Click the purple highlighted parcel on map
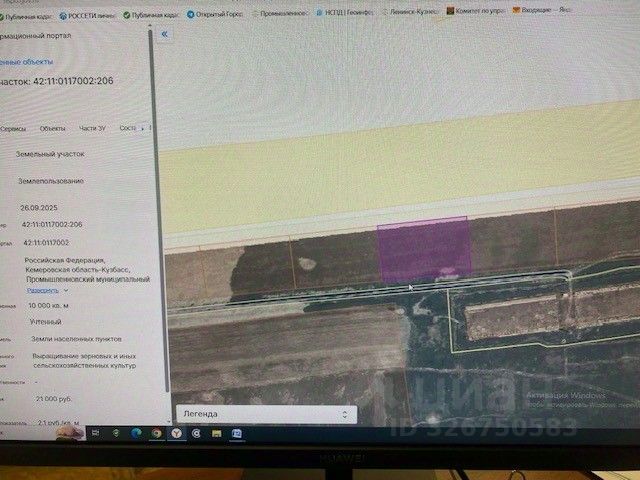 [423, 249]
